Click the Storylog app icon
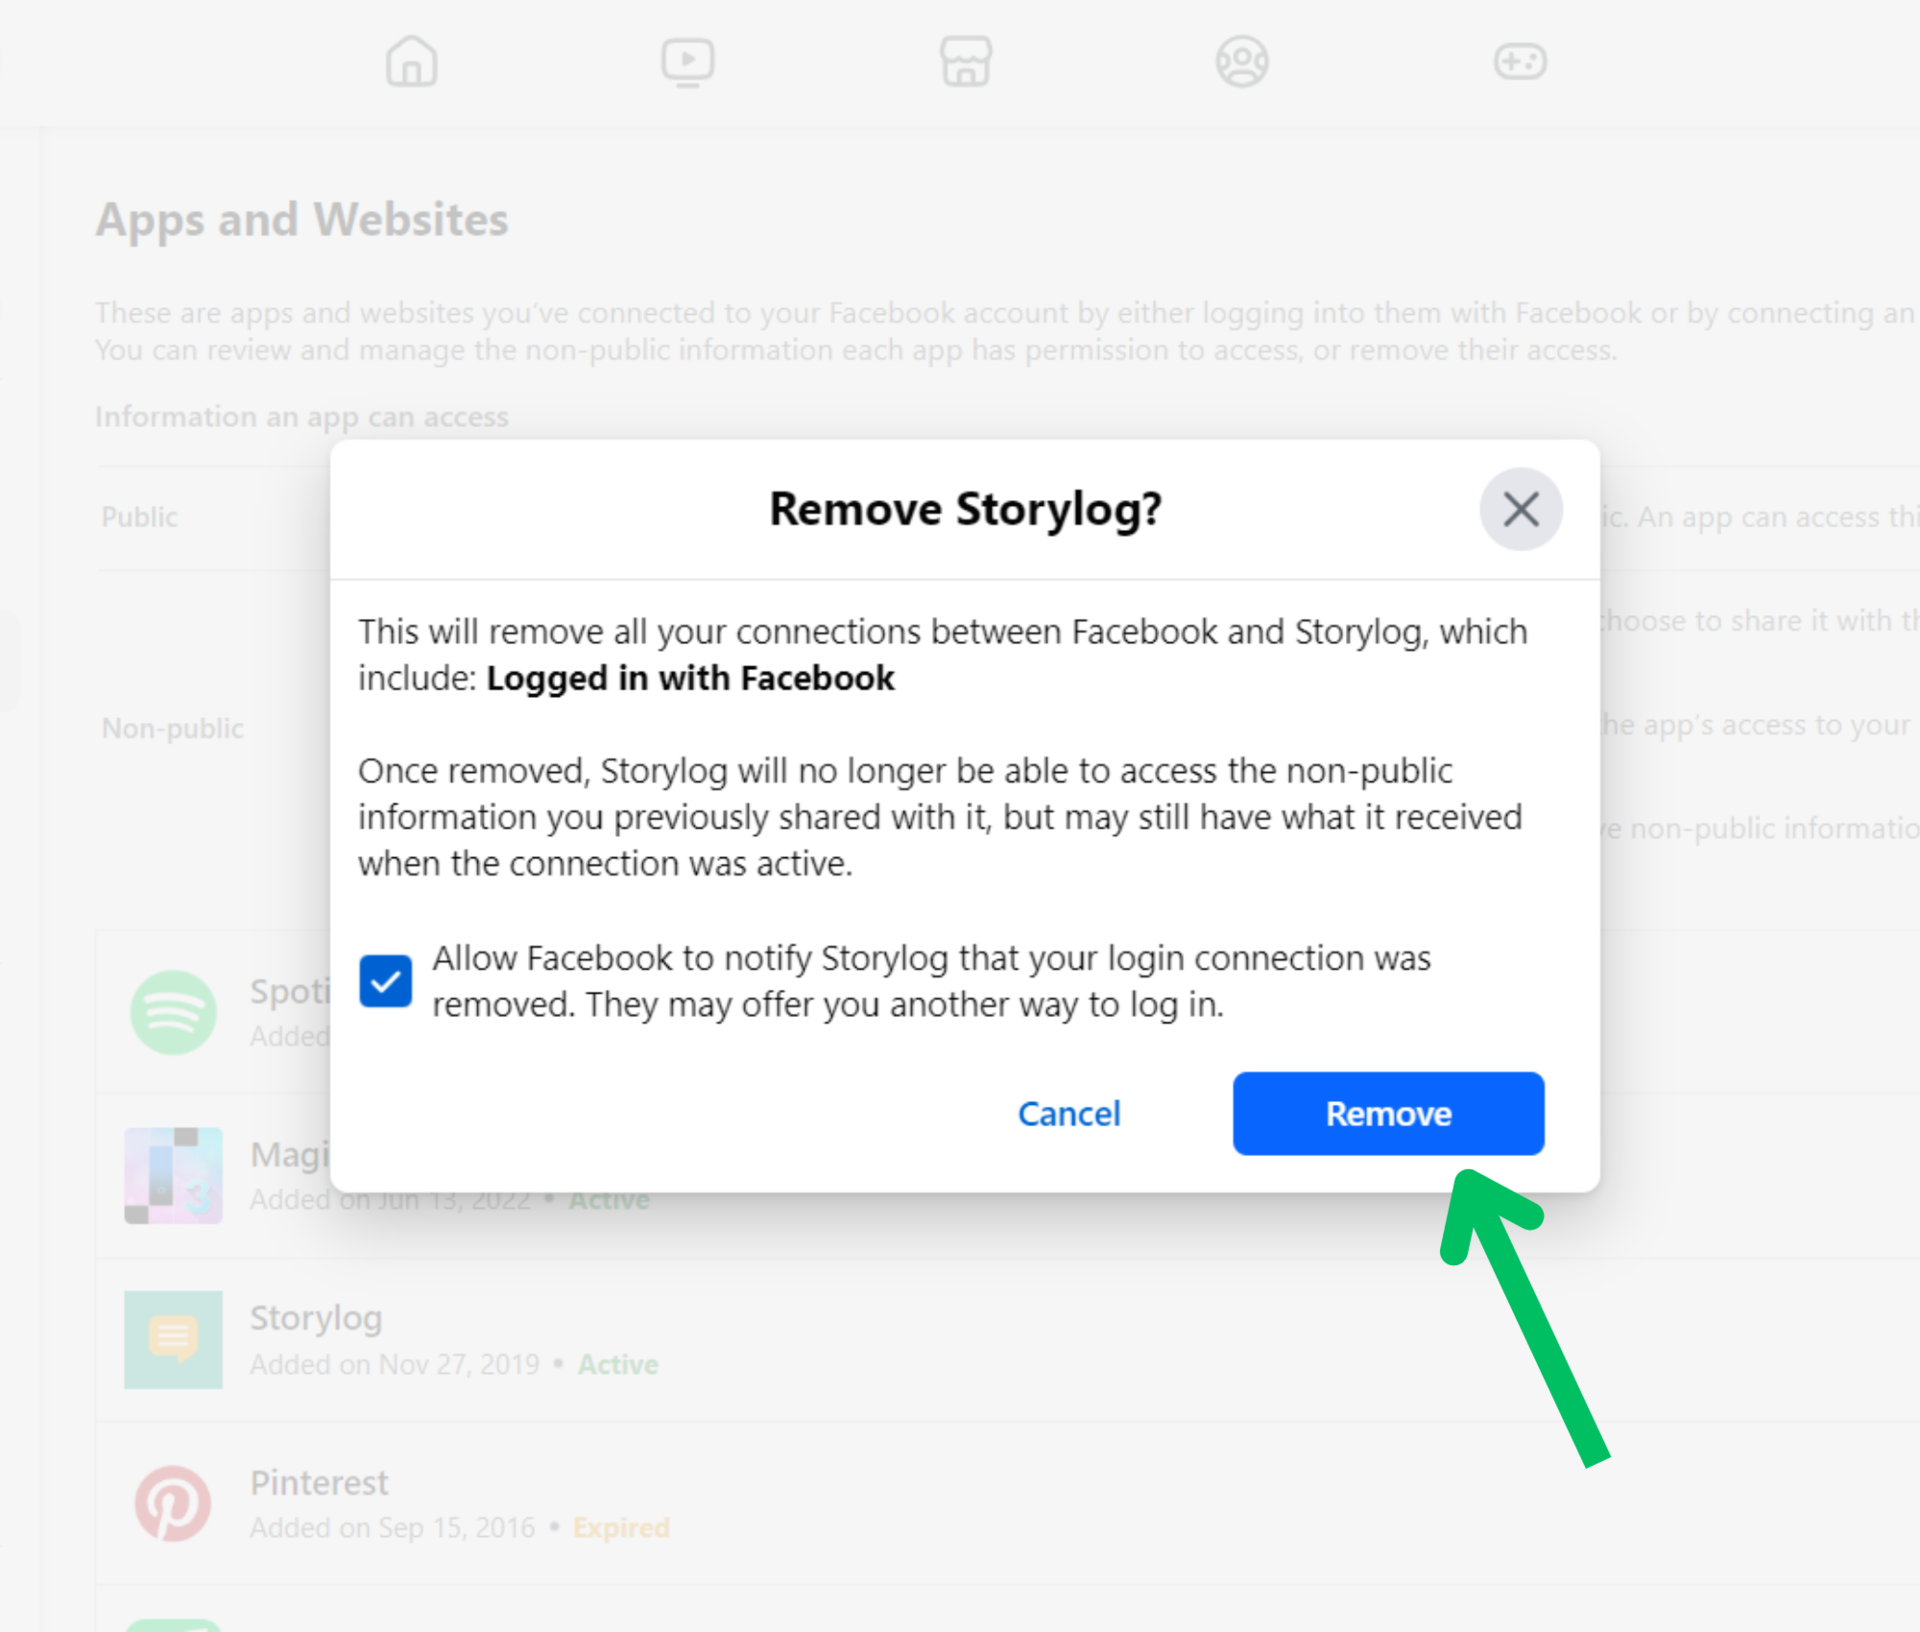The image size is (1920, 1632). click(x=173, y=1339)
